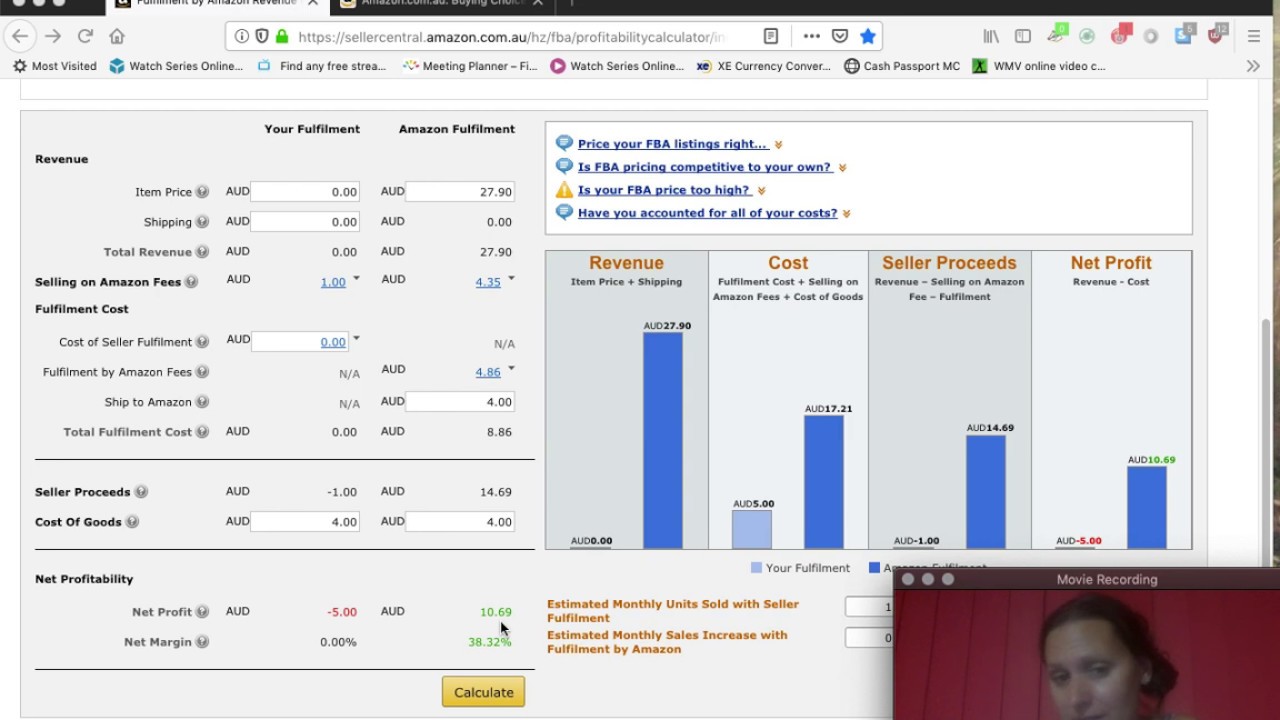The width and height of the screenshot is (1280, 720).
Task: Open 'Is your FBA price too high?' link
Action: pyautogui.click(x=664, y=190)
